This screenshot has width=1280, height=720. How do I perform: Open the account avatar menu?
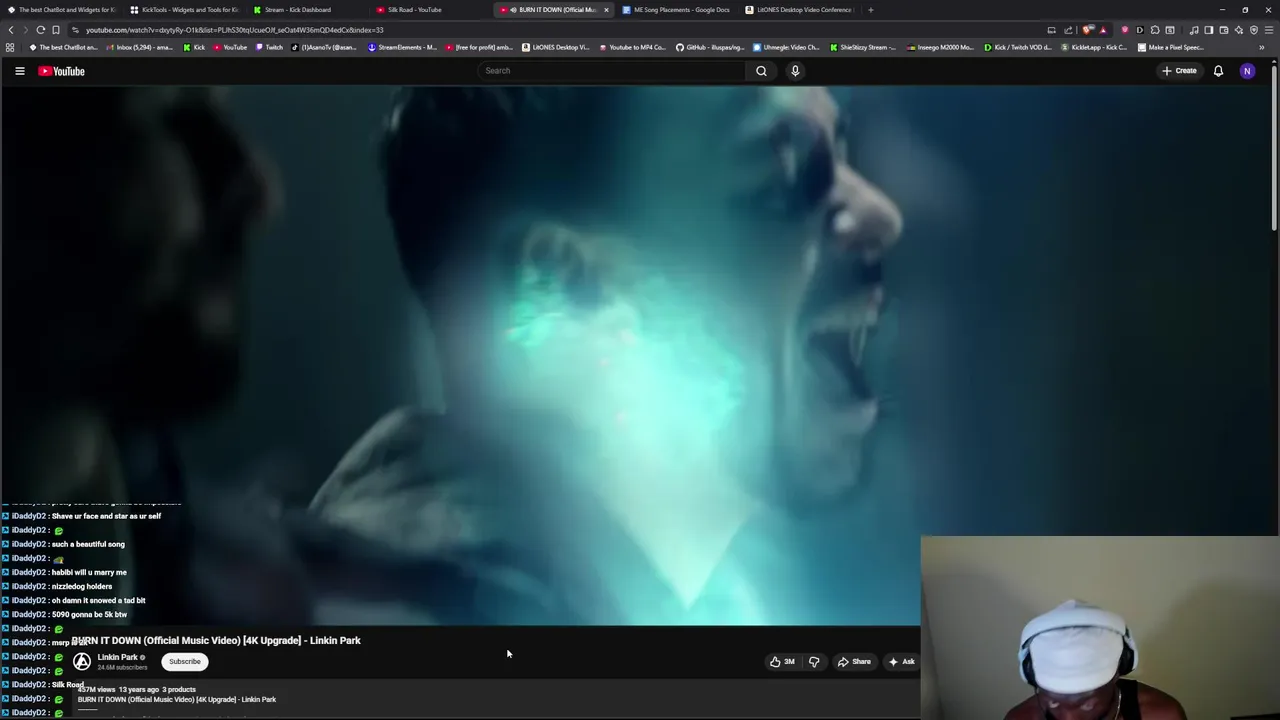point(1247,71)
